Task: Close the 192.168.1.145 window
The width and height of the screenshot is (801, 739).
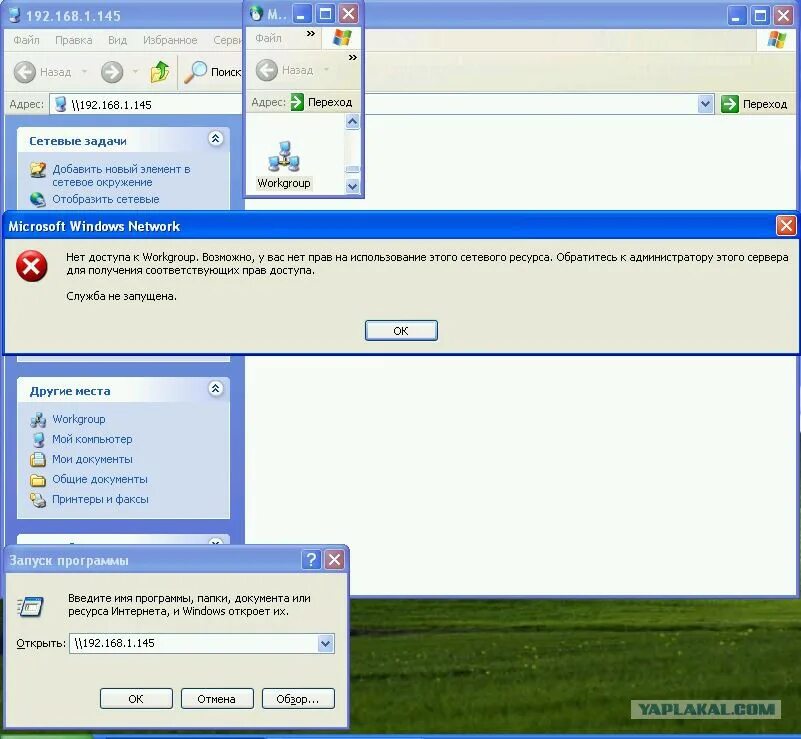Action: [783, 16]
